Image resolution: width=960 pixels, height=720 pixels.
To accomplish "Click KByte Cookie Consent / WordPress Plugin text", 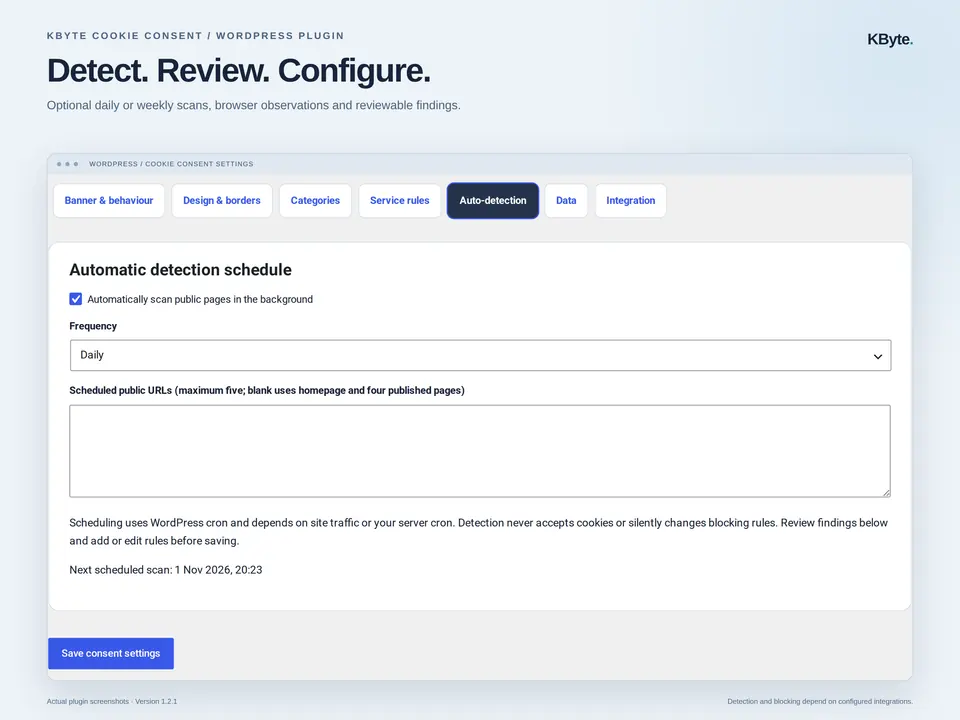I will pos(195,36).
